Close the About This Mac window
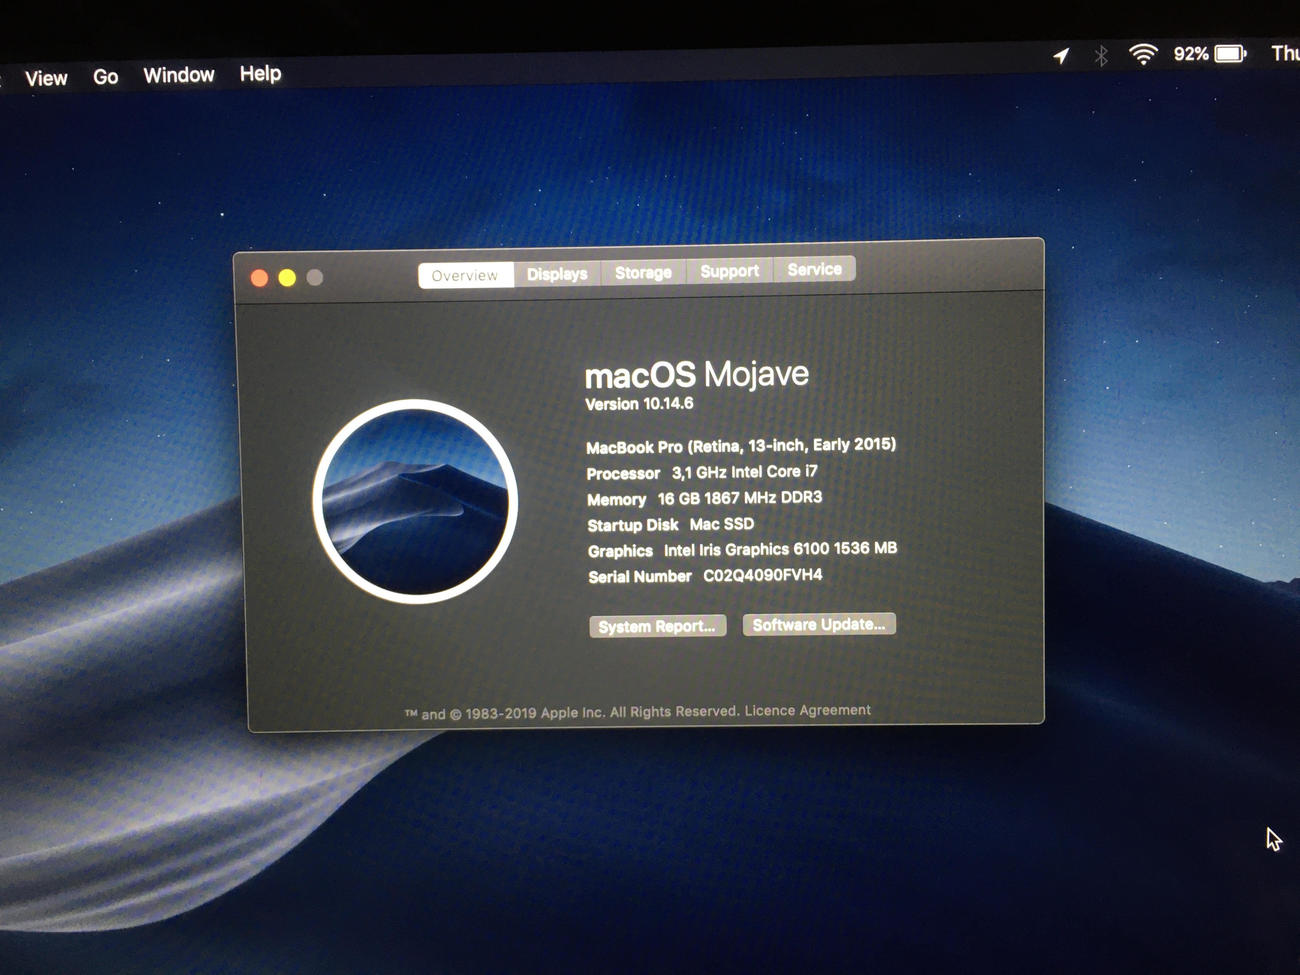The height and width of the screenshot is (975, 1300). pyautogui.click(x=259, y=278)
